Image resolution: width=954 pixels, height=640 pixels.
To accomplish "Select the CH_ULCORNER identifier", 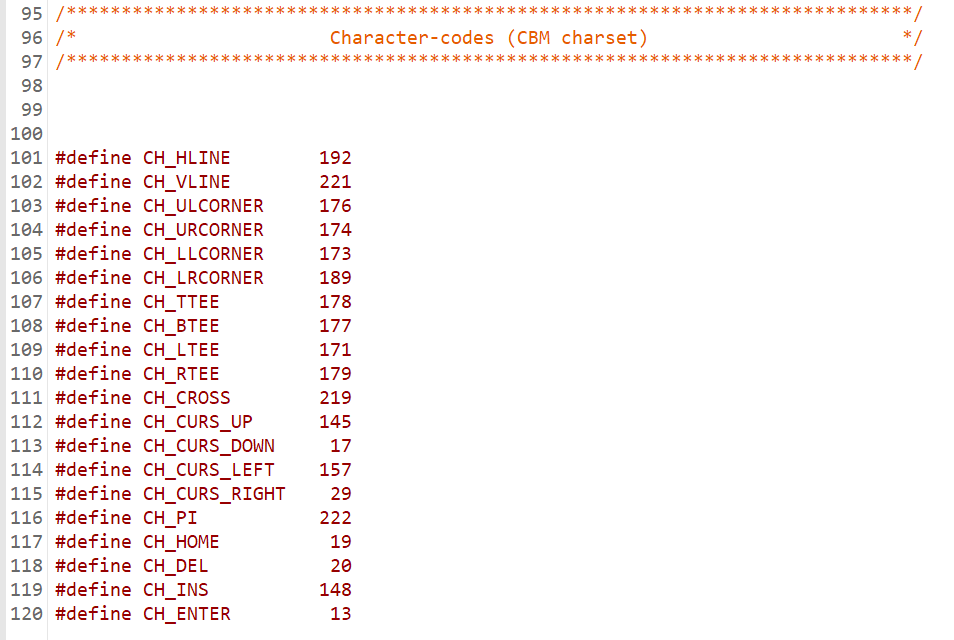I will coord(203,205).
